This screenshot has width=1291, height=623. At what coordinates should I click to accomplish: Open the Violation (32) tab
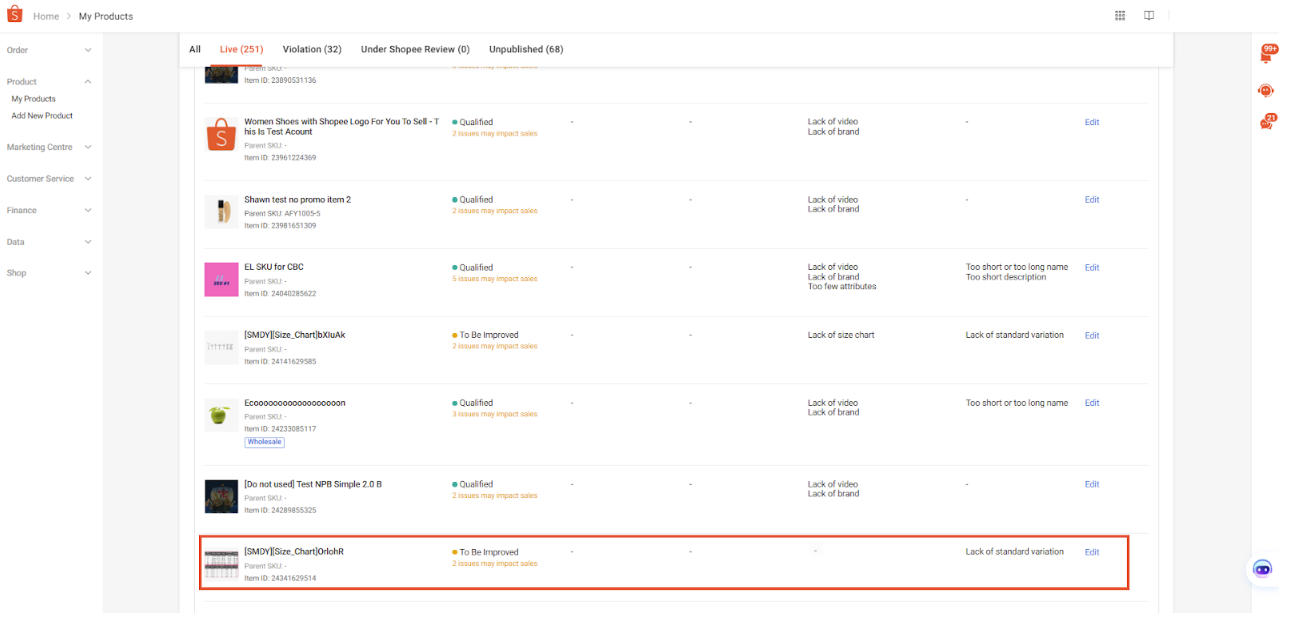coord(312,49)
